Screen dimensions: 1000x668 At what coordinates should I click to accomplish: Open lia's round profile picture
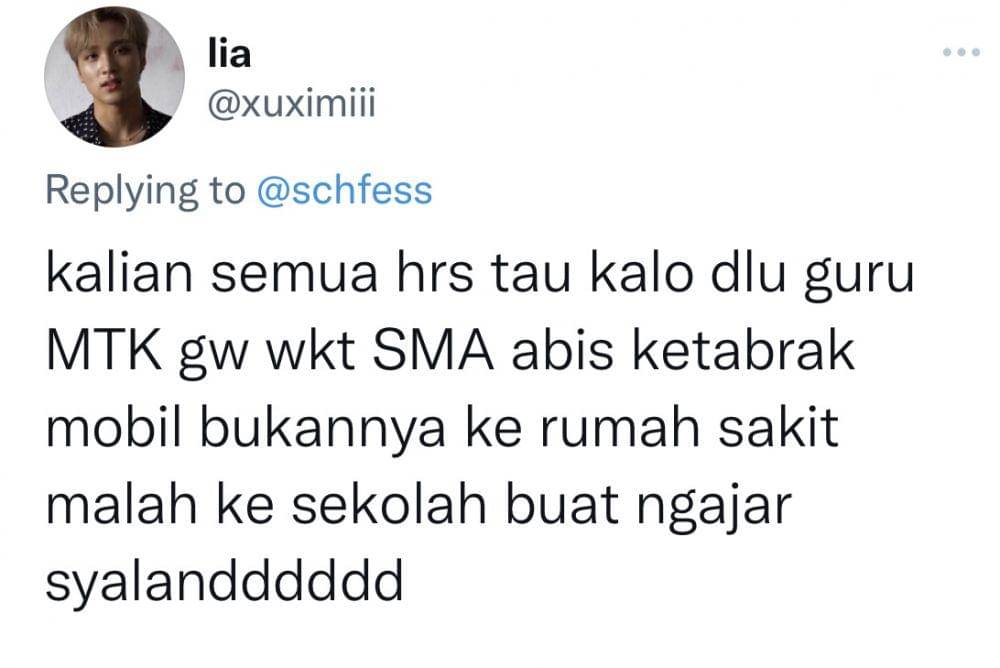pos(114,77)
